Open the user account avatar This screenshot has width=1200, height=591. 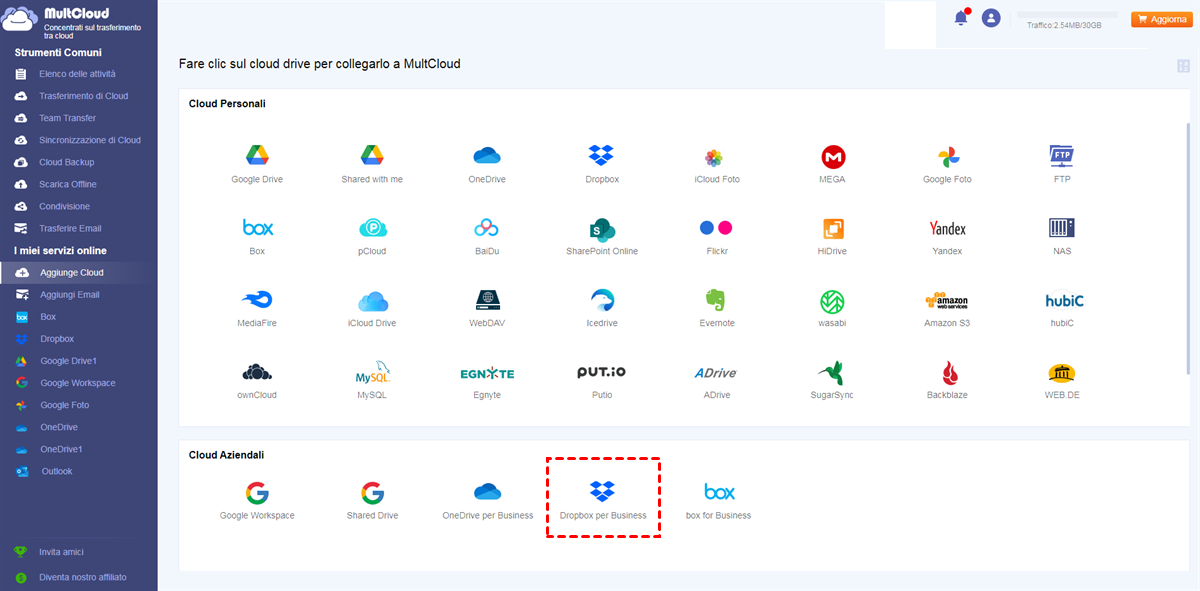click(991, 18)
